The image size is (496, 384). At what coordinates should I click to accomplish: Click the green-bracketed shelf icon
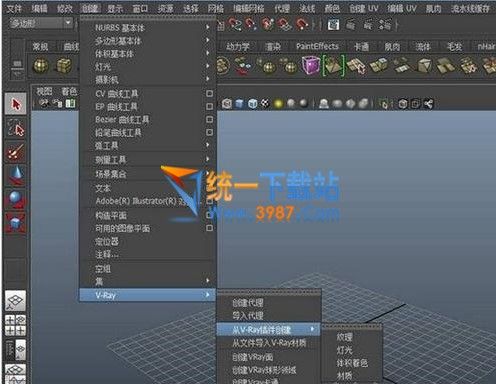[334, 66]
